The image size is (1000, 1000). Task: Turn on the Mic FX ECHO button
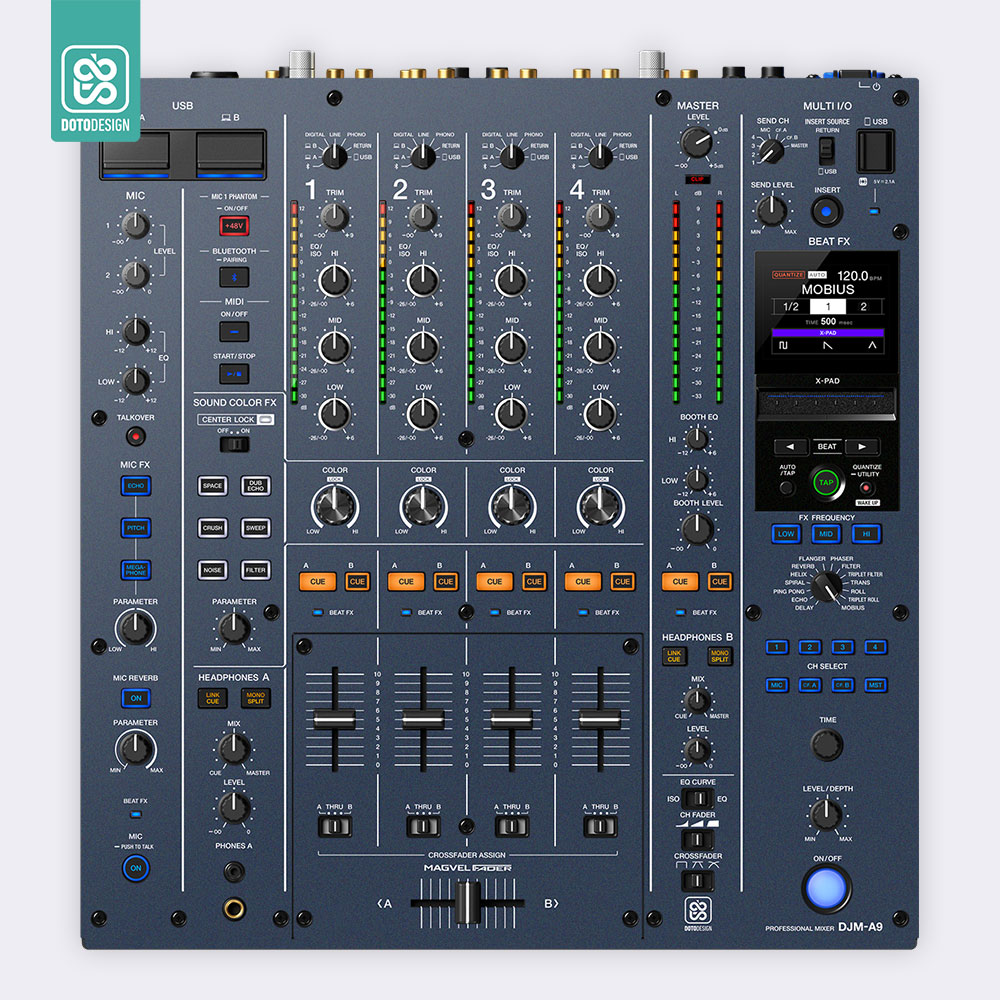[x=136, y=486]
